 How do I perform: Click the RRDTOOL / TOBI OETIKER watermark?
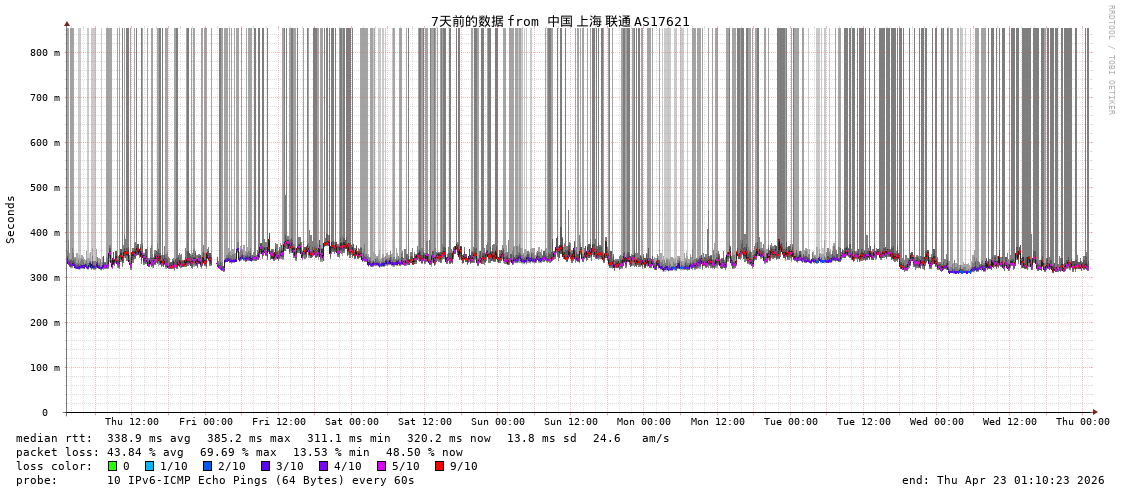pos(1110,60)
